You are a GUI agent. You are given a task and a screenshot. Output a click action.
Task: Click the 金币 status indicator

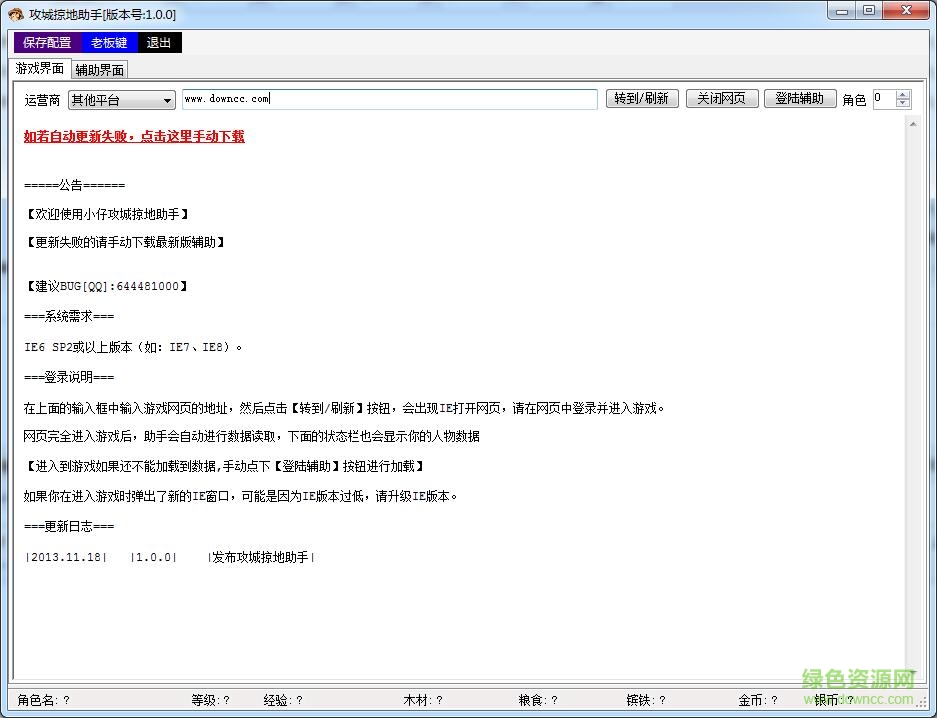pos(759,700)
